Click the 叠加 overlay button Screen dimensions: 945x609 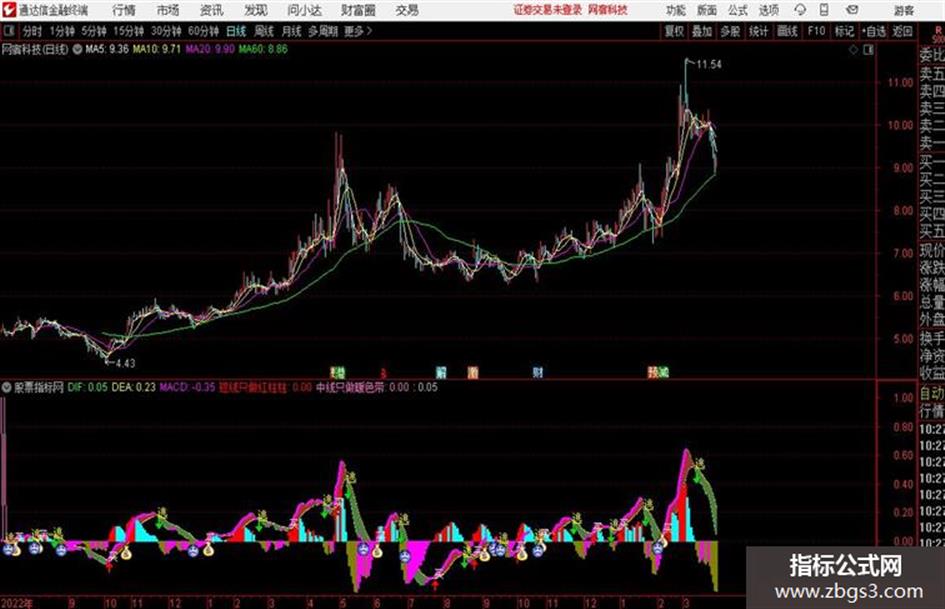[x=702, y=31]
